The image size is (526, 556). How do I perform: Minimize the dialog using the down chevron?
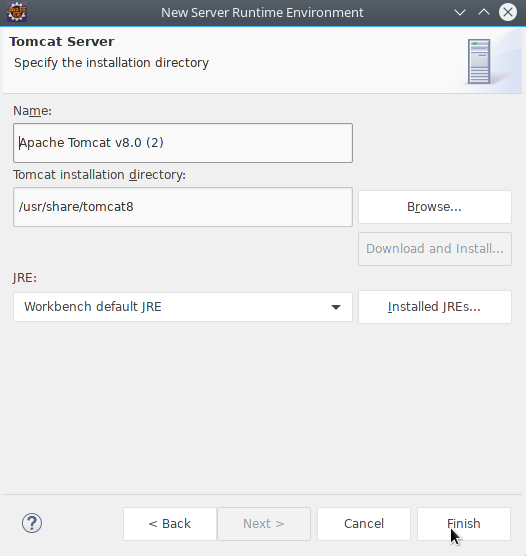pos(460,13)
